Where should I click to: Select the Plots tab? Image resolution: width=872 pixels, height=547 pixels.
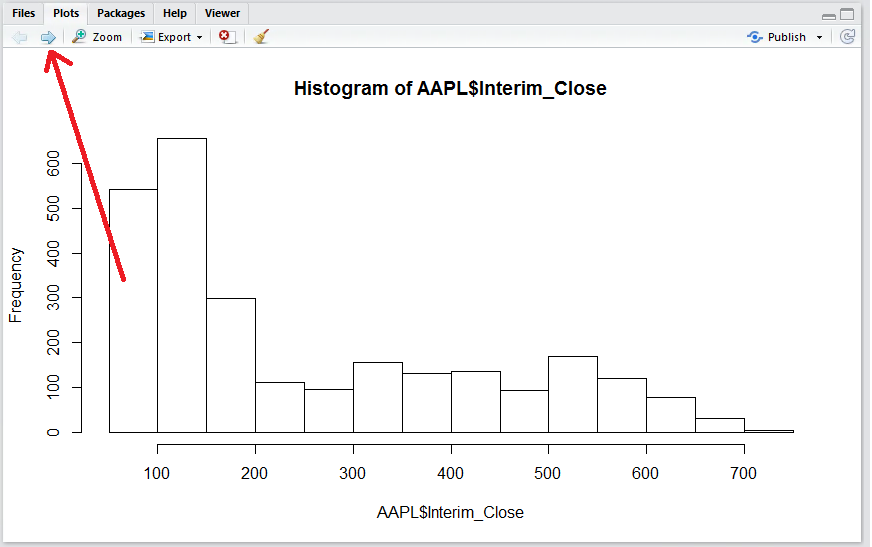[66, 13]
